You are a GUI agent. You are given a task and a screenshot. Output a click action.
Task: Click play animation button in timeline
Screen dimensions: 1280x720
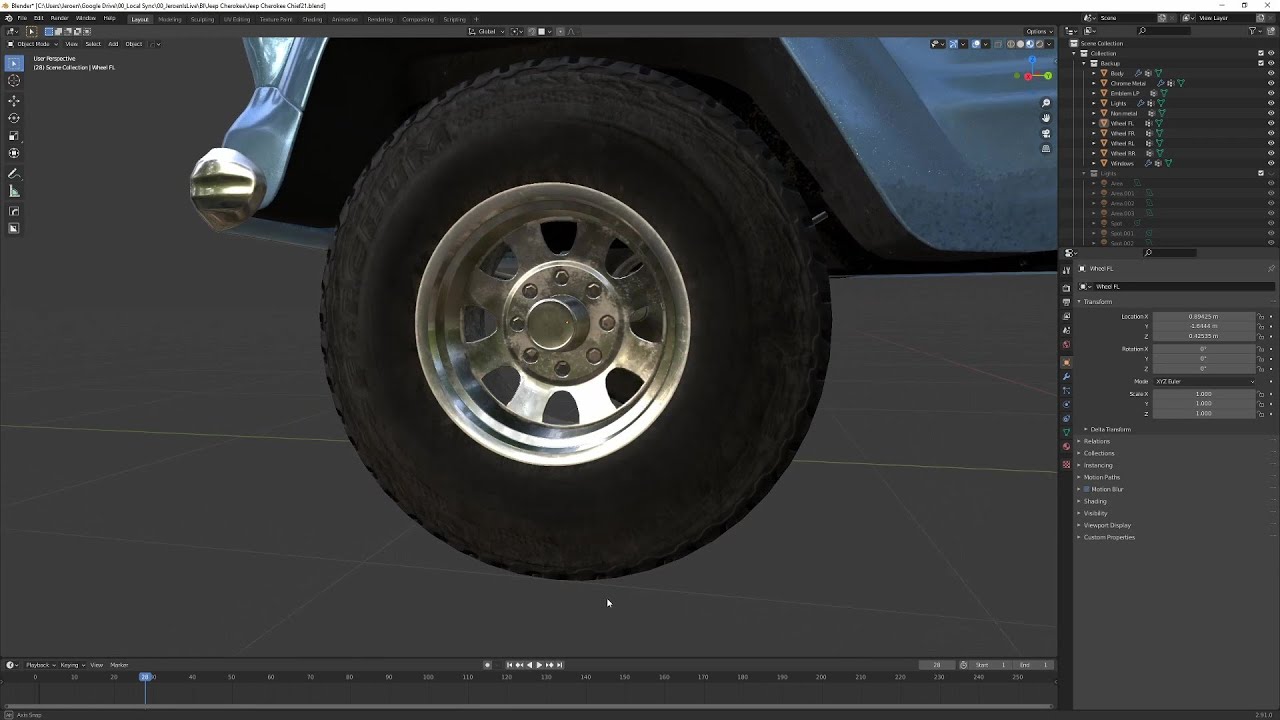(539, 665)
